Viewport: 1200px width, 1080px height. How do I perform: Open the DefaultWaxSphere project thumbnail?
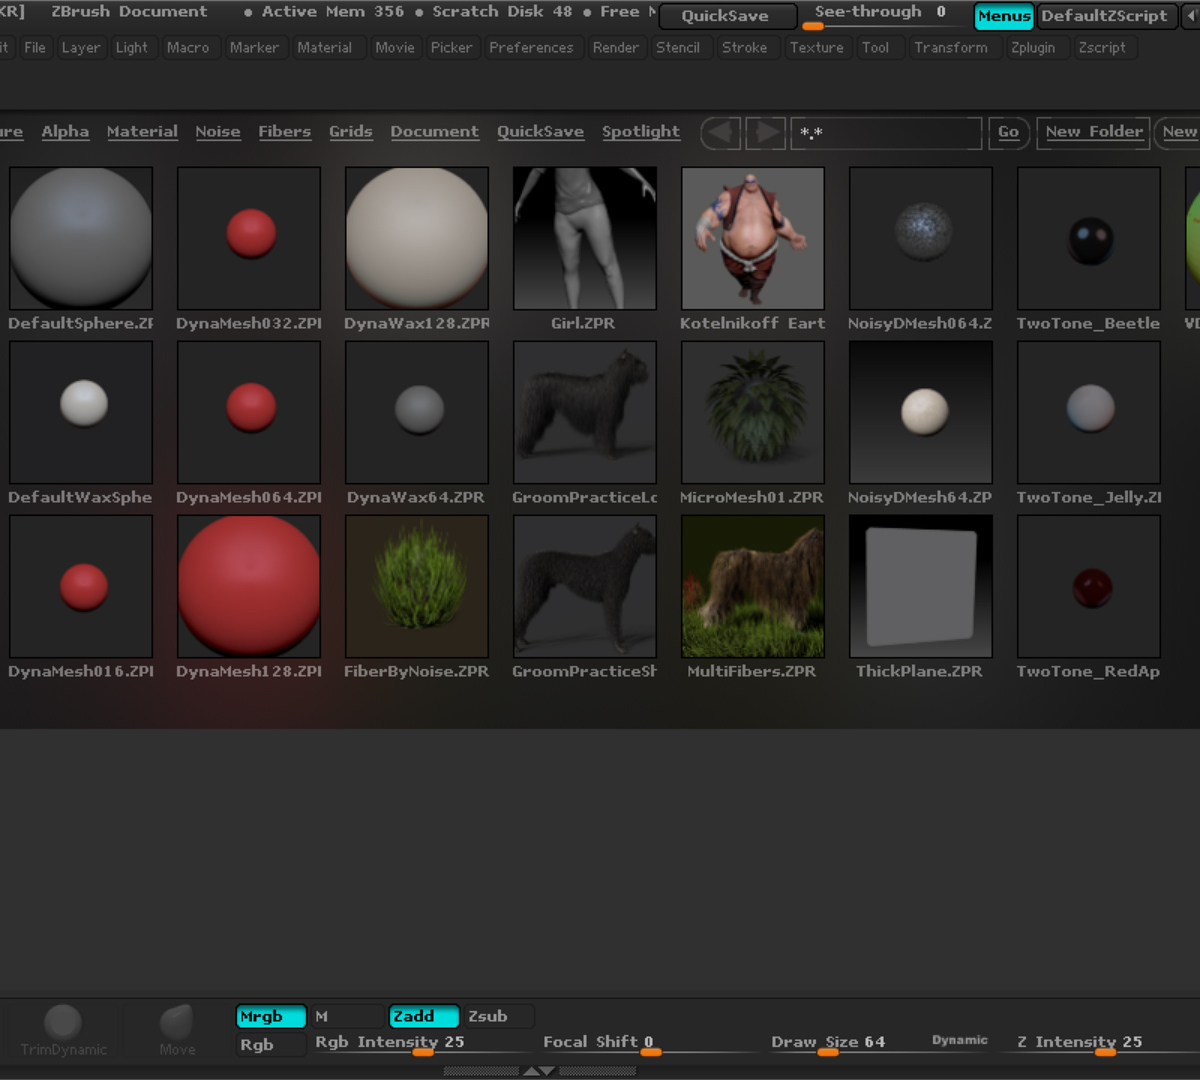tap(81, 412)
